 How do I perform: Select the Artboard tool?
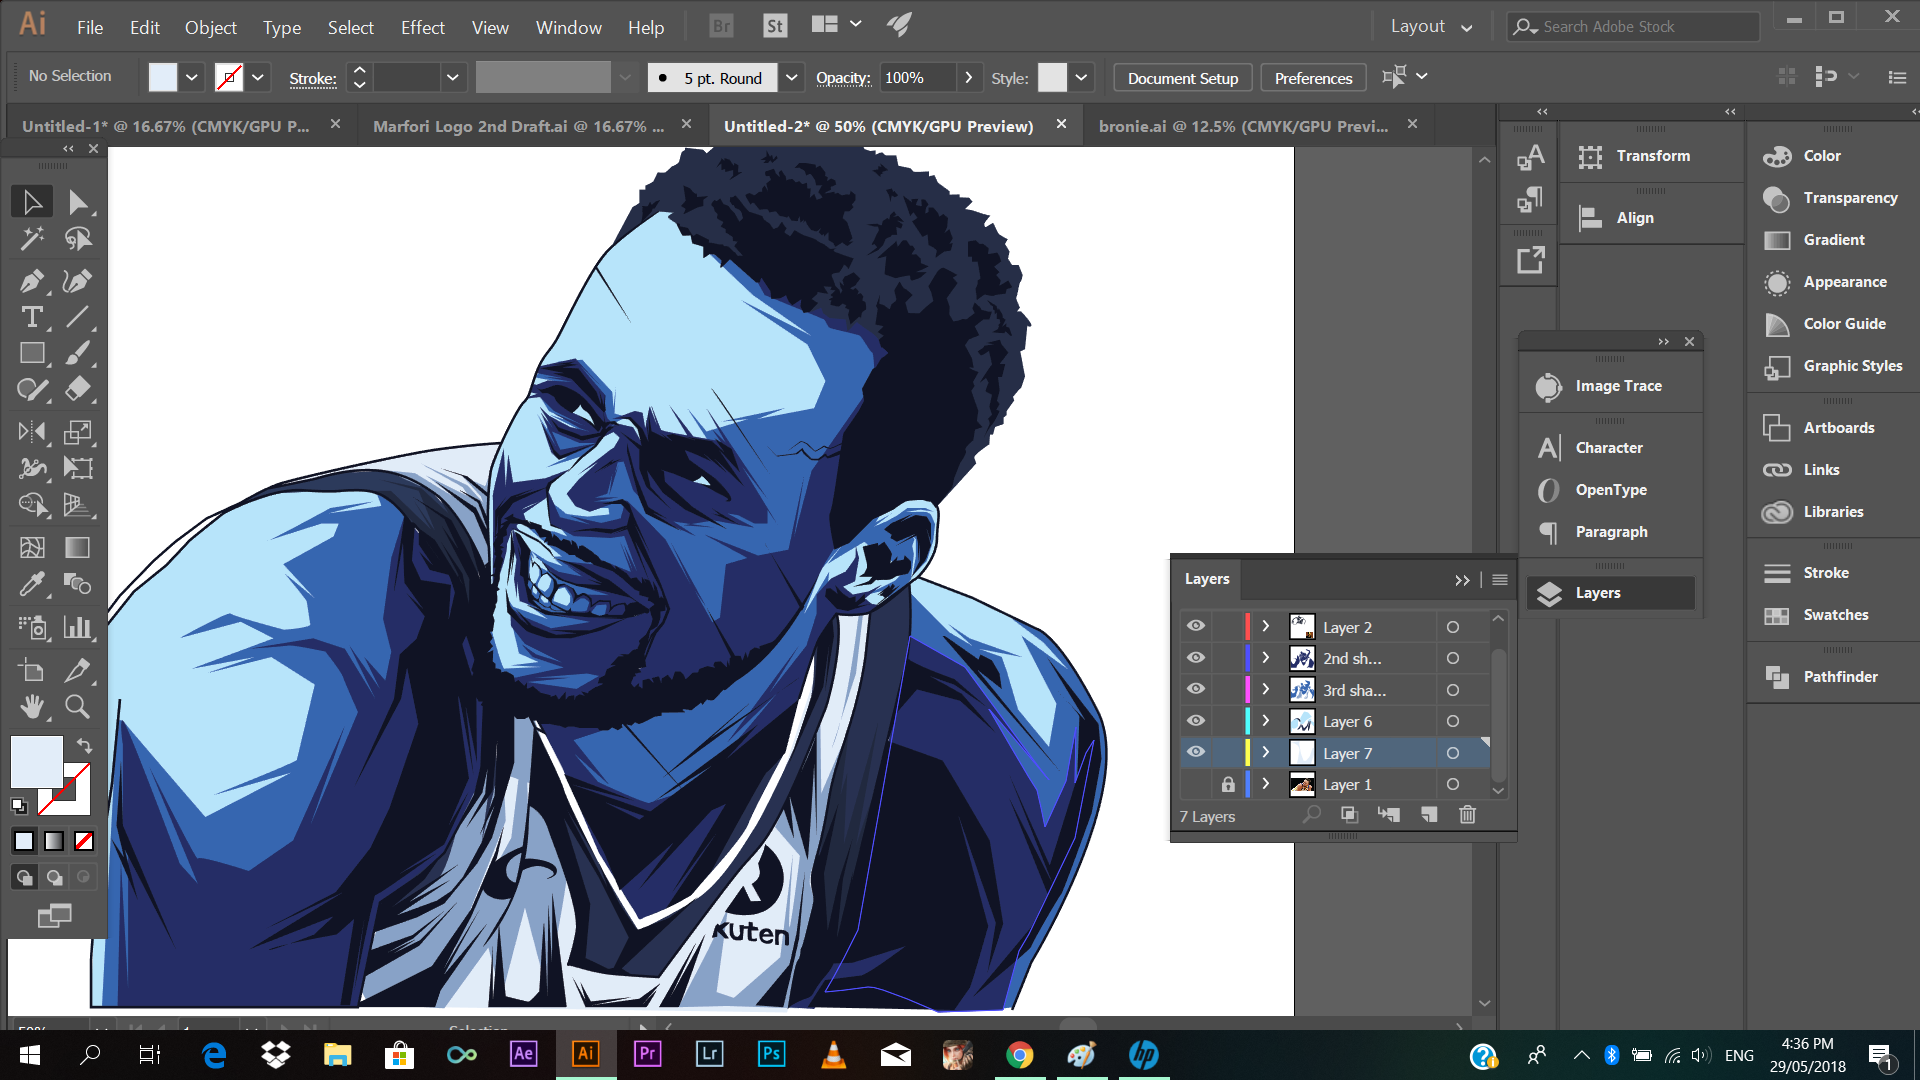coord(32,670)
